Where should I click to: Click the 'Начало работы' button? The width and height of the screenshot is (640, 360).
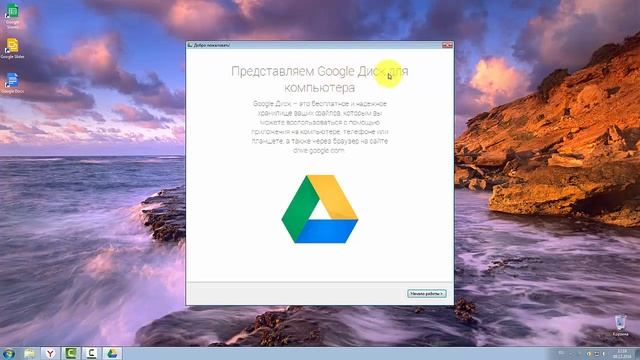(x=427, y=293)
